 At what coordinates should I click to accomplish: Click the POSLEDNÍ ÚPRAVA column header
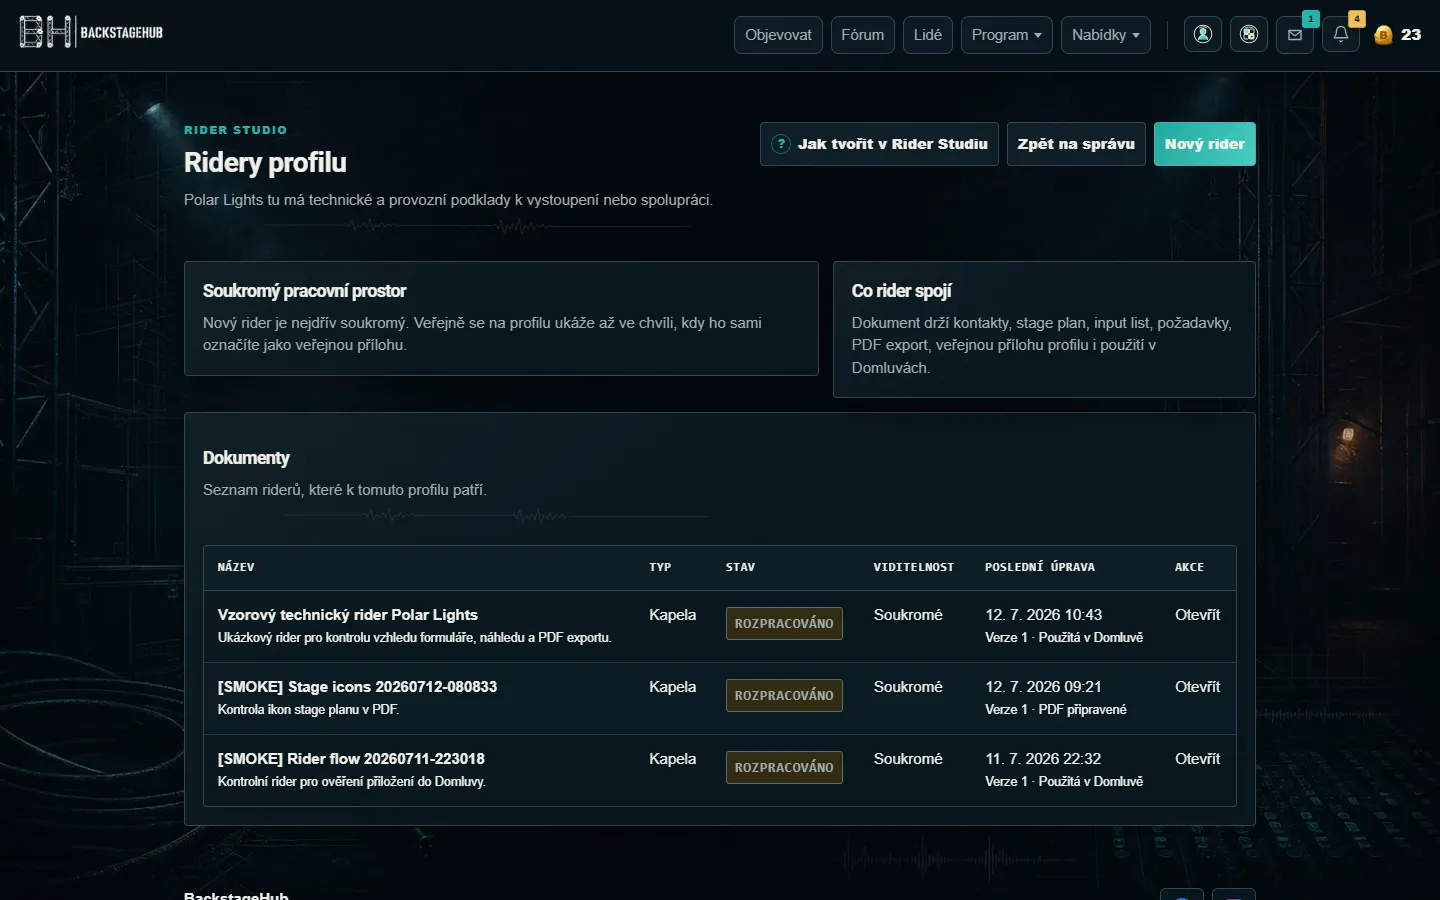[x=1040, y=567]
